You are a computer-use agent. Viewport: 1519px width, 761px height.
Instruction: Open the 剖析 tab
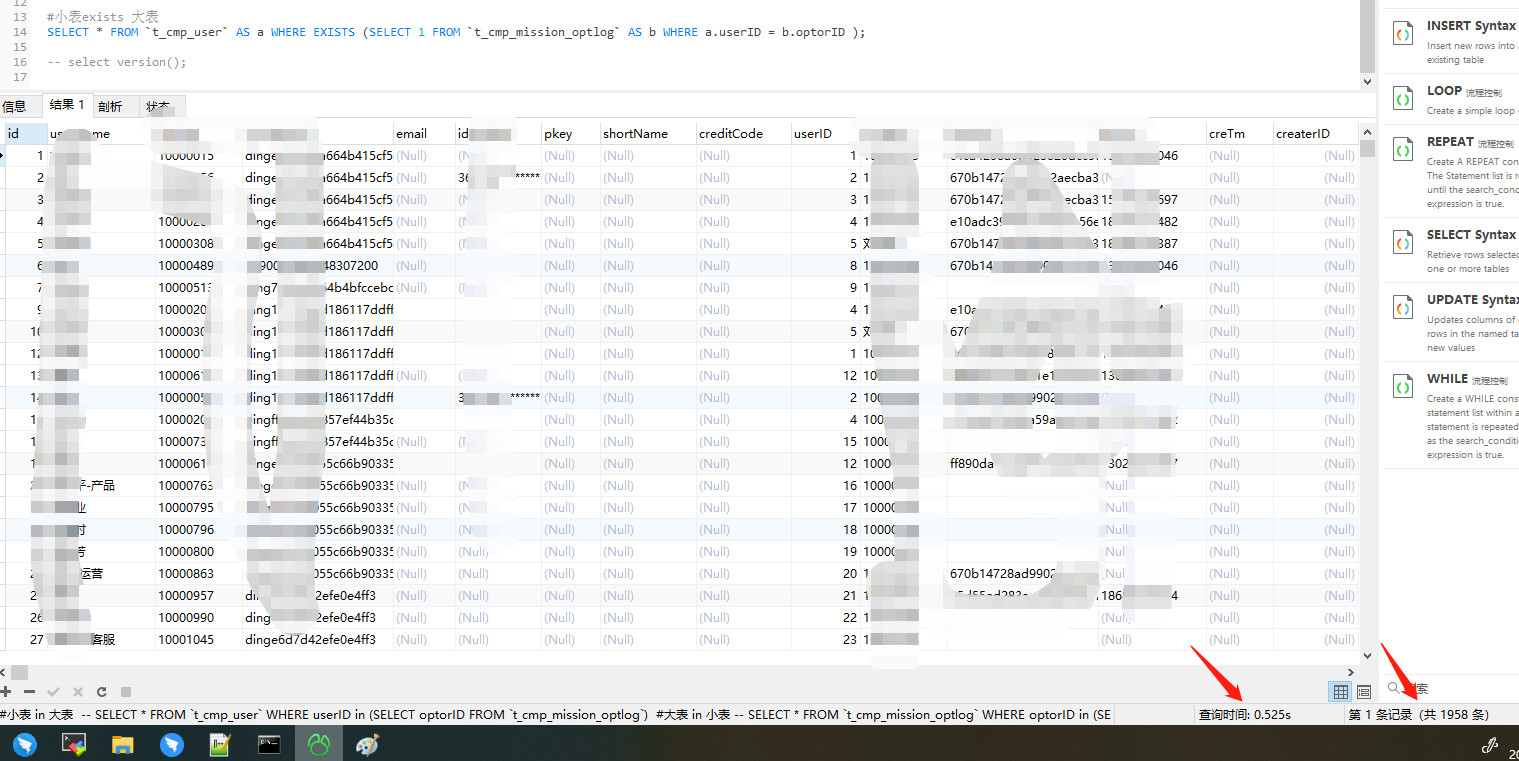point(112,105)
